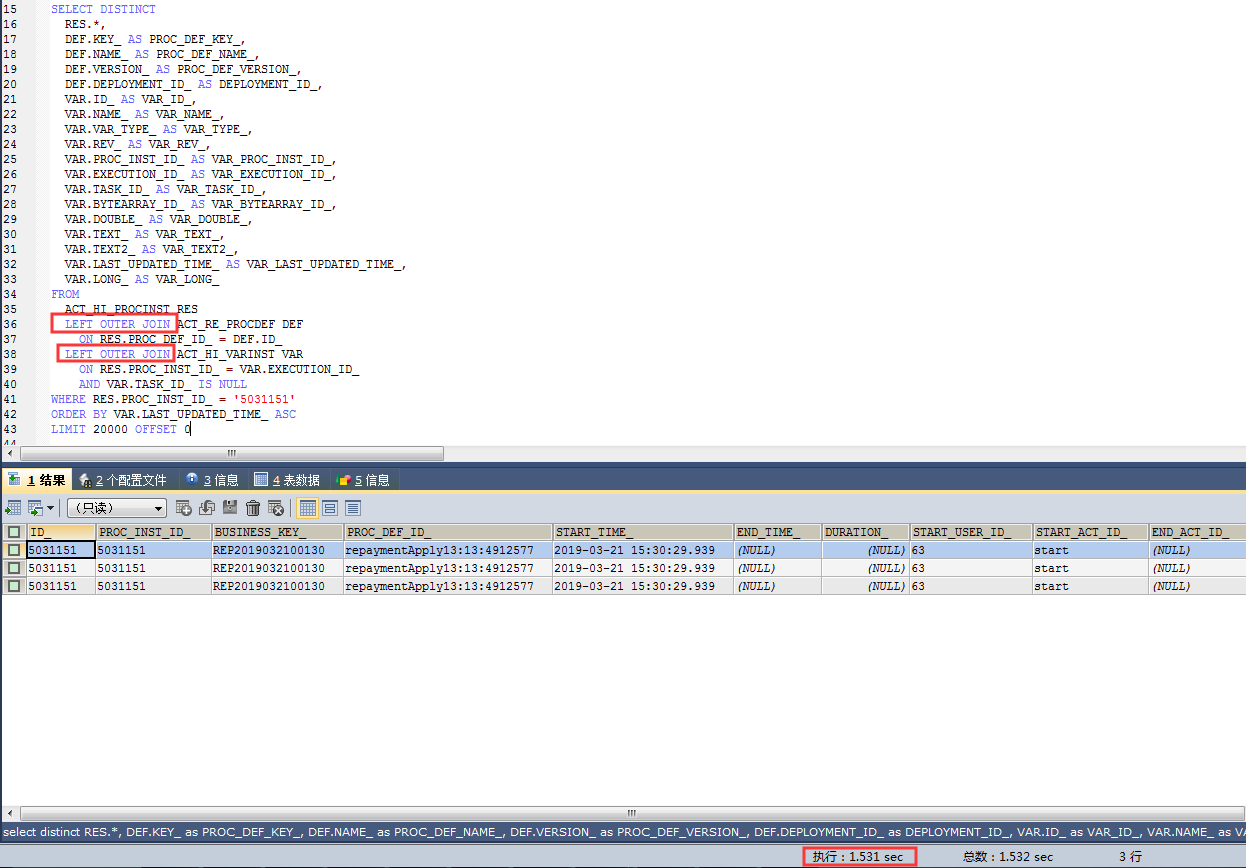The width and height of the screenshot is (1246, 868).
Task: Save changes to the result set
Action: click(x=229, y=508)
